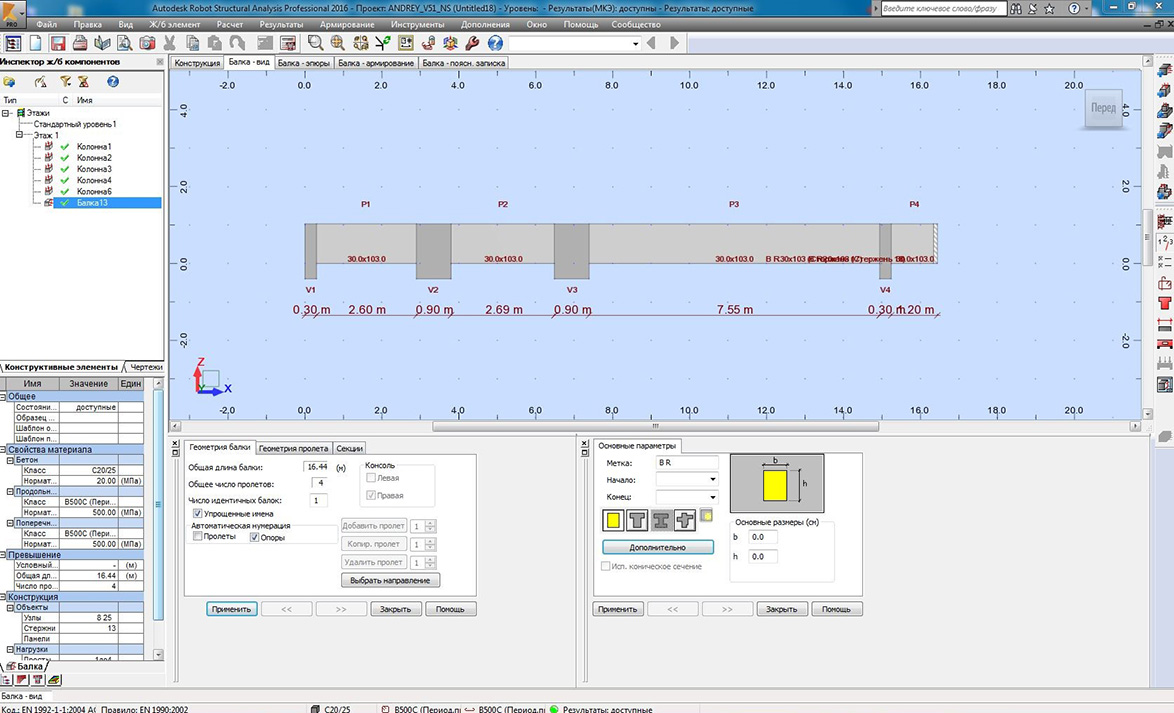The image size is (1174, 713).
Task: Click the Print icon
Action: point(80,43)
